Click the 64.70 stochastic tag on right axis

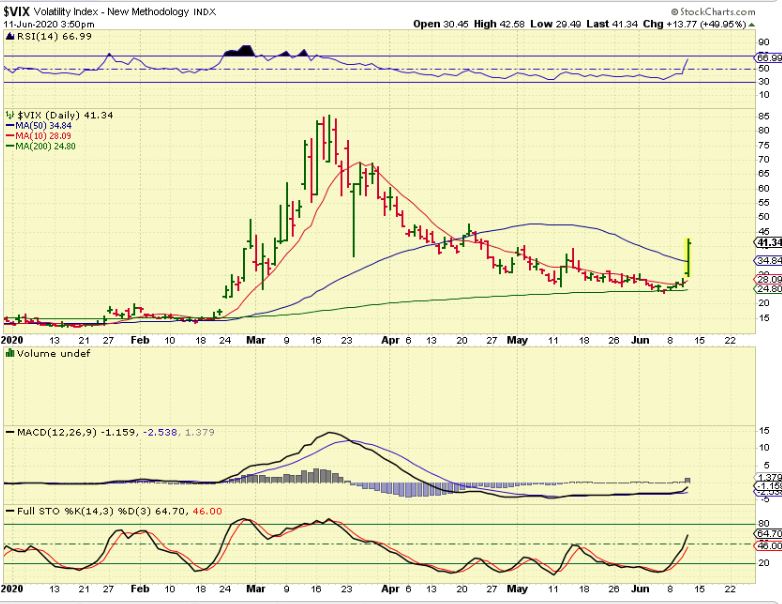769,534
